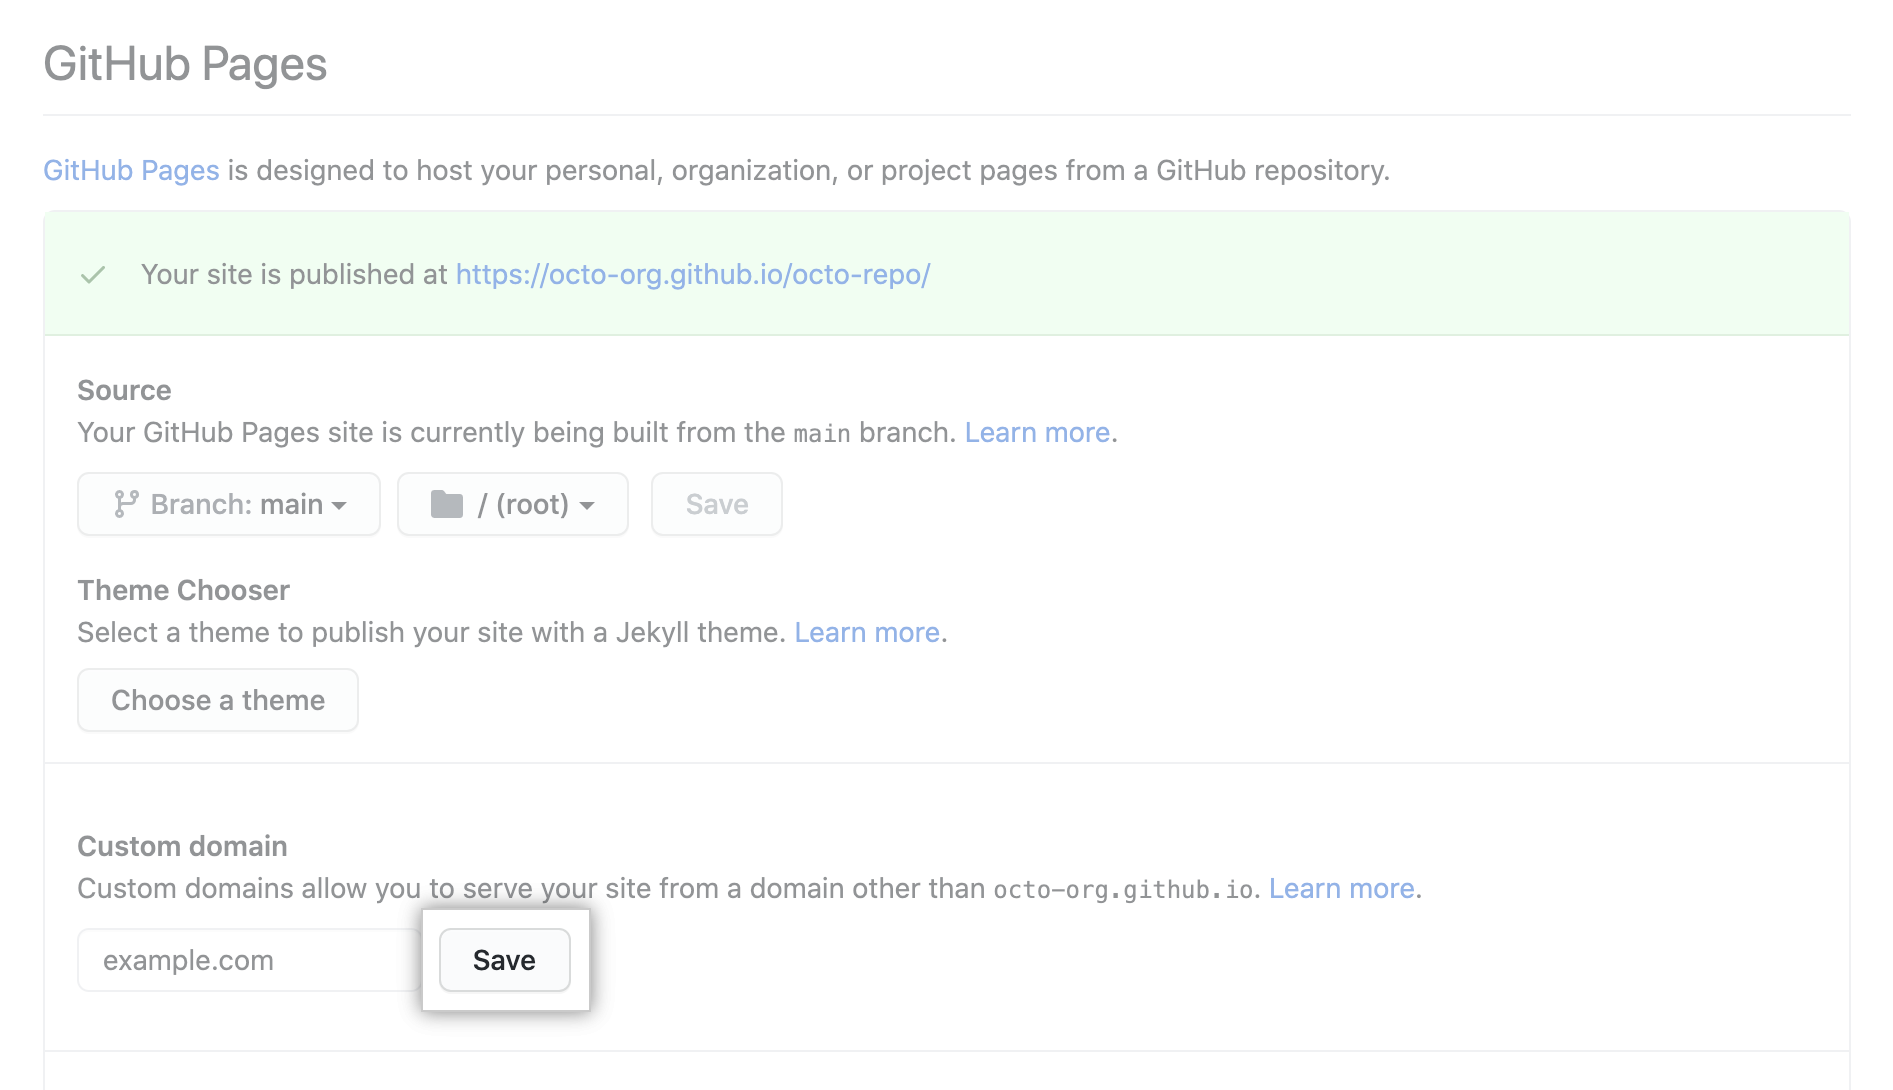Screen dimensions: 1893x1090
Task: Click the Custom domain heading
Action: (181, 846)
